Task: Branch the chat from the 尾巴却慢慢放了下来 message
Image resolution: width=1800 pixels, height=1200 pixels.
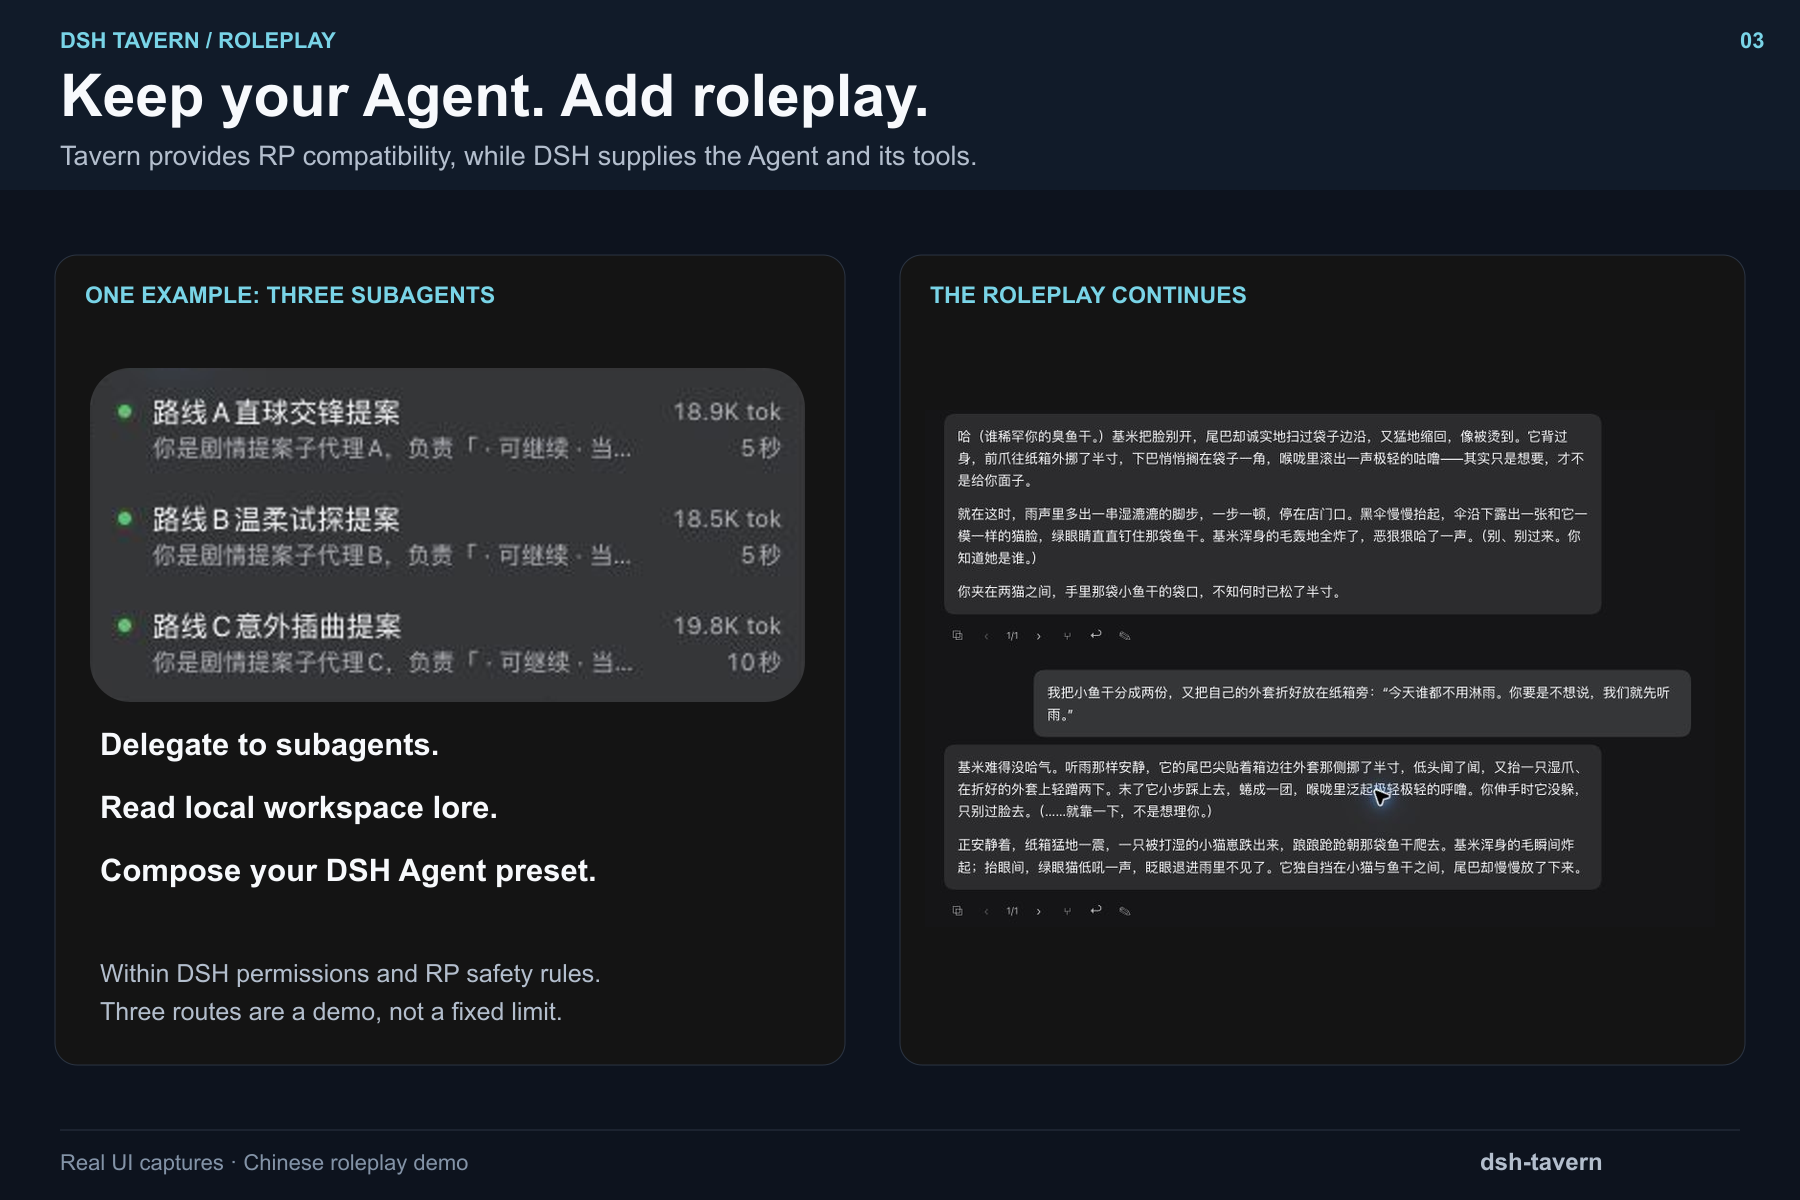Action: pyautogui.click(x=1067, y=911)
